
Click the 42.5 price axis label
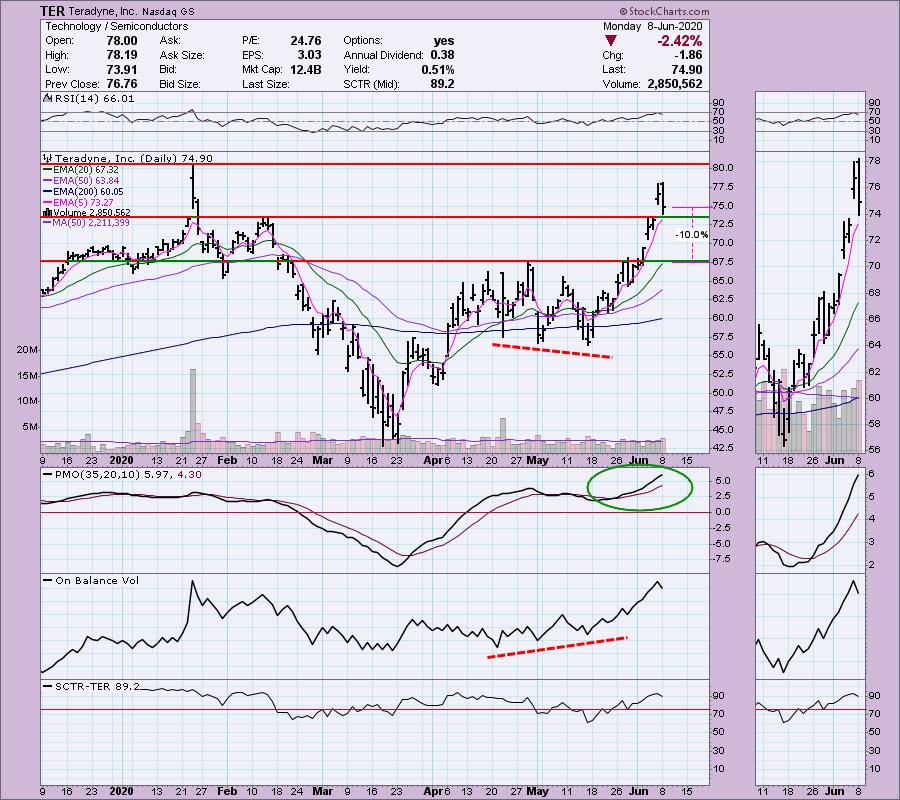point(723,448)
